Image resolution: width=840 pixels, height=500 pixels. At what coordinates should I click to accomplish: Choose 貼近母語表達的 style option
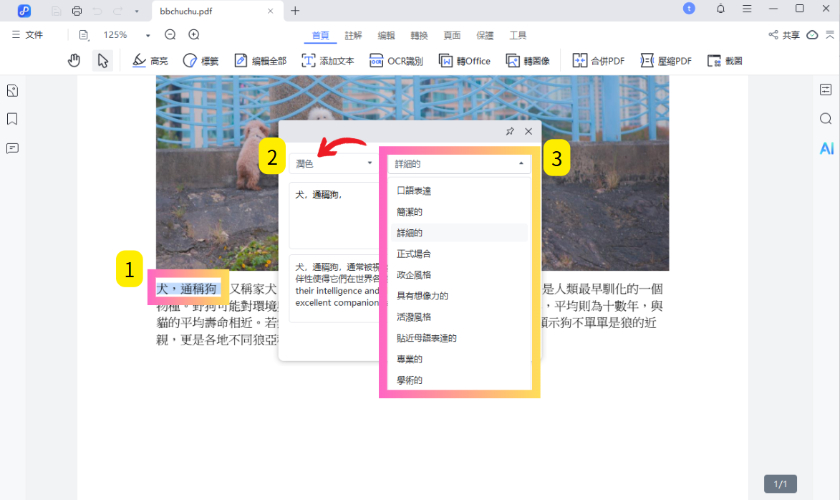pyautogui.click(x=459, y=338)
